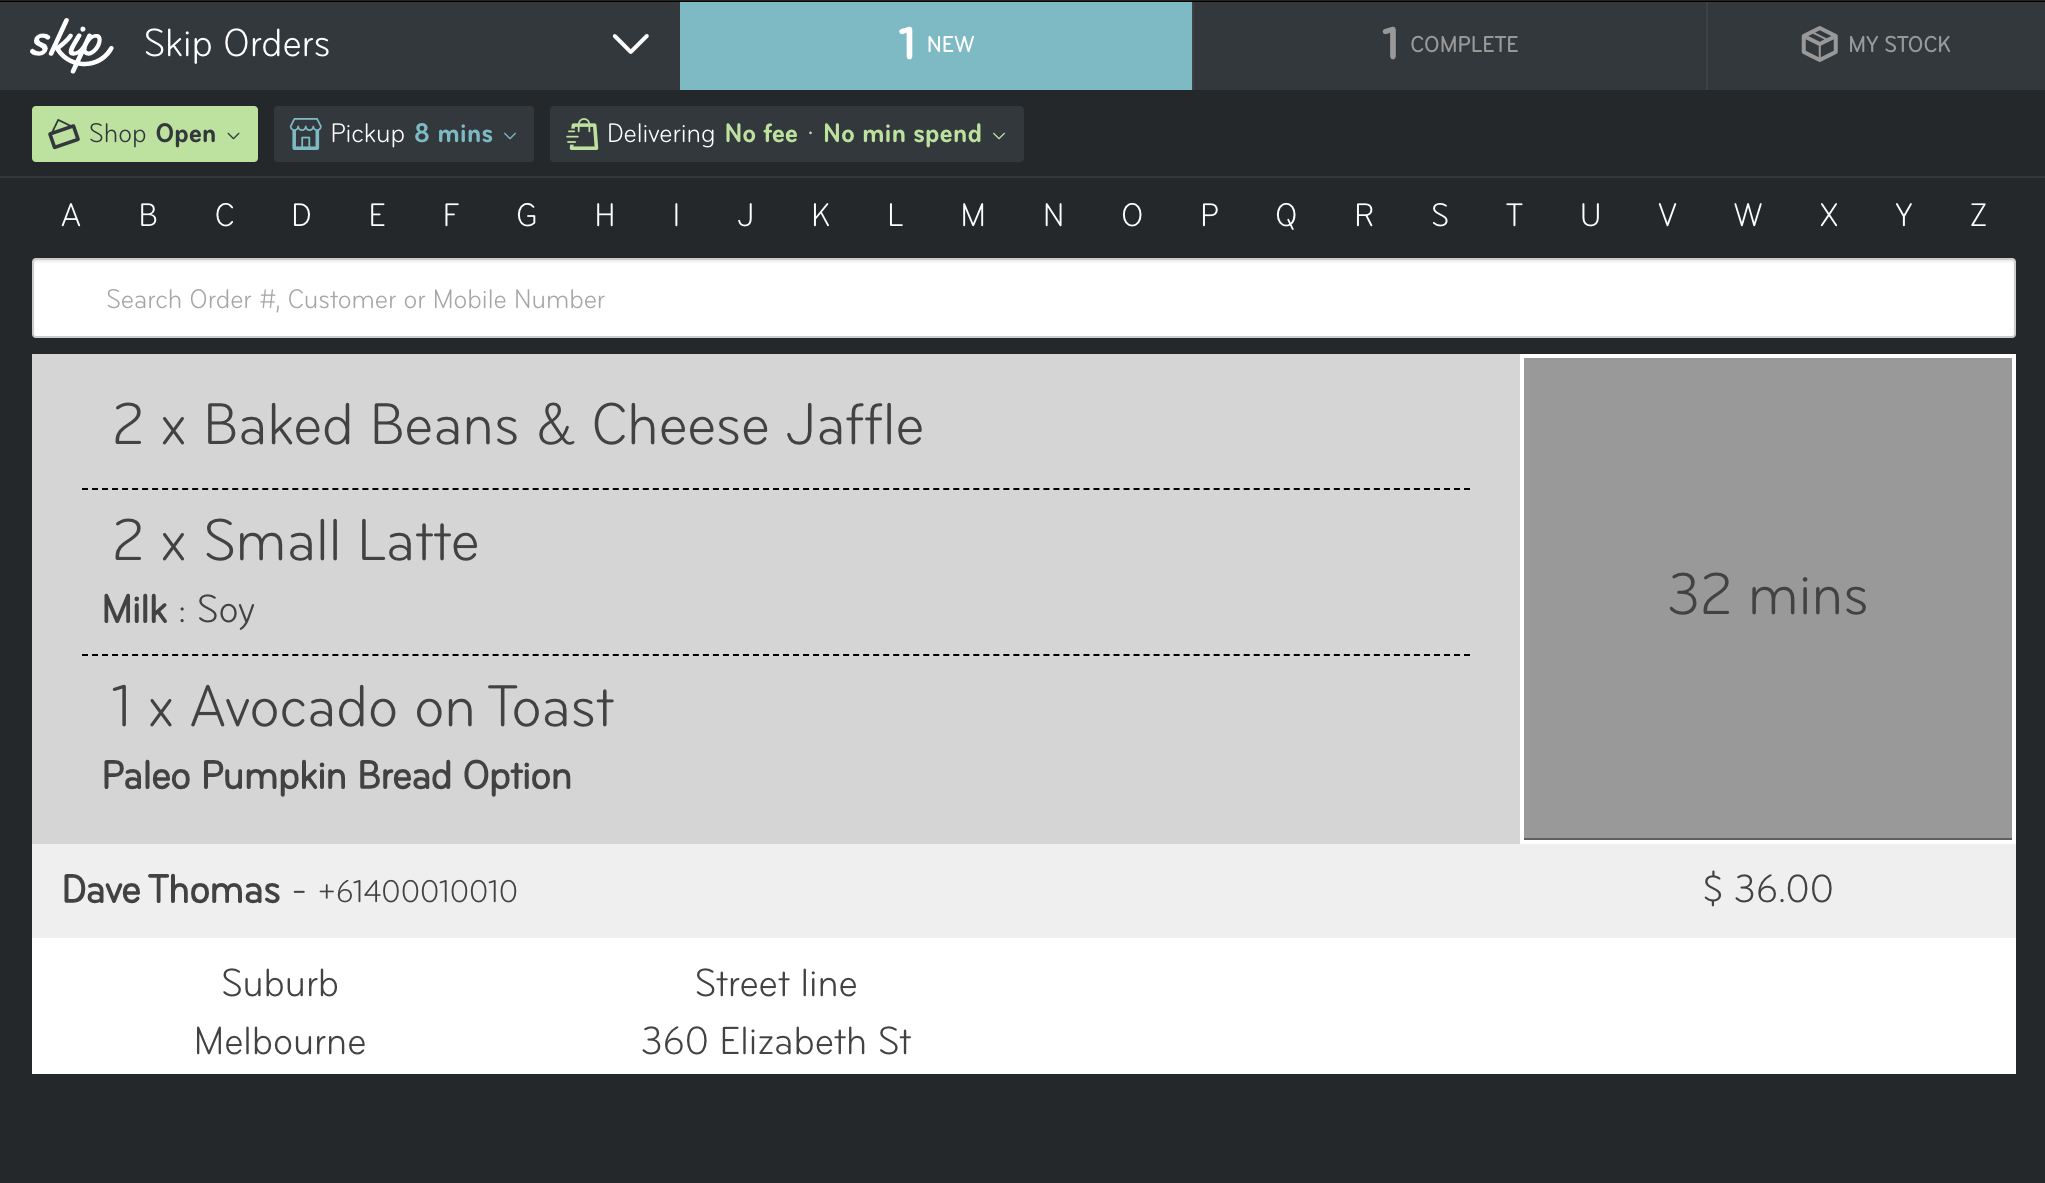This screenshot has width=2045, height=1183.
Task: Click the My Stock box icon
Action: tap(1819, 44)
